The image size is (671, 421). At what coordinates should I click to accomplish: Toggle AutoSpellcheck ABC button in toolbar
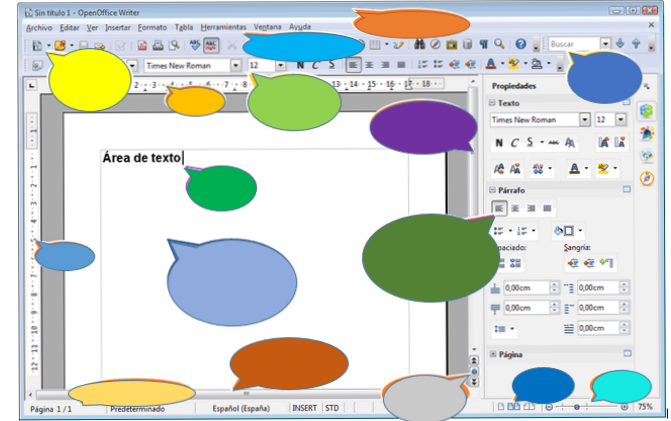[x=211, y=45]
